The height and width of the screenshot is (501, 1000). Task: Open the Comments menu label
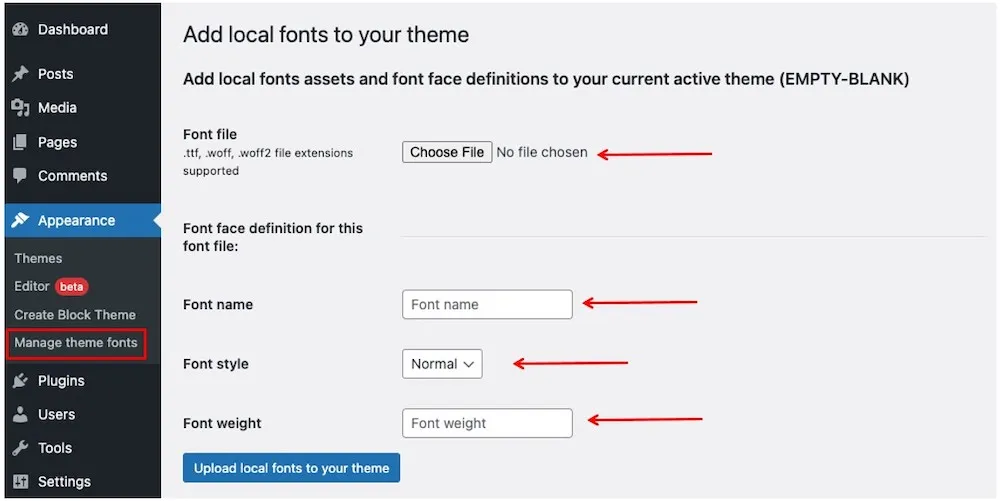72,176
